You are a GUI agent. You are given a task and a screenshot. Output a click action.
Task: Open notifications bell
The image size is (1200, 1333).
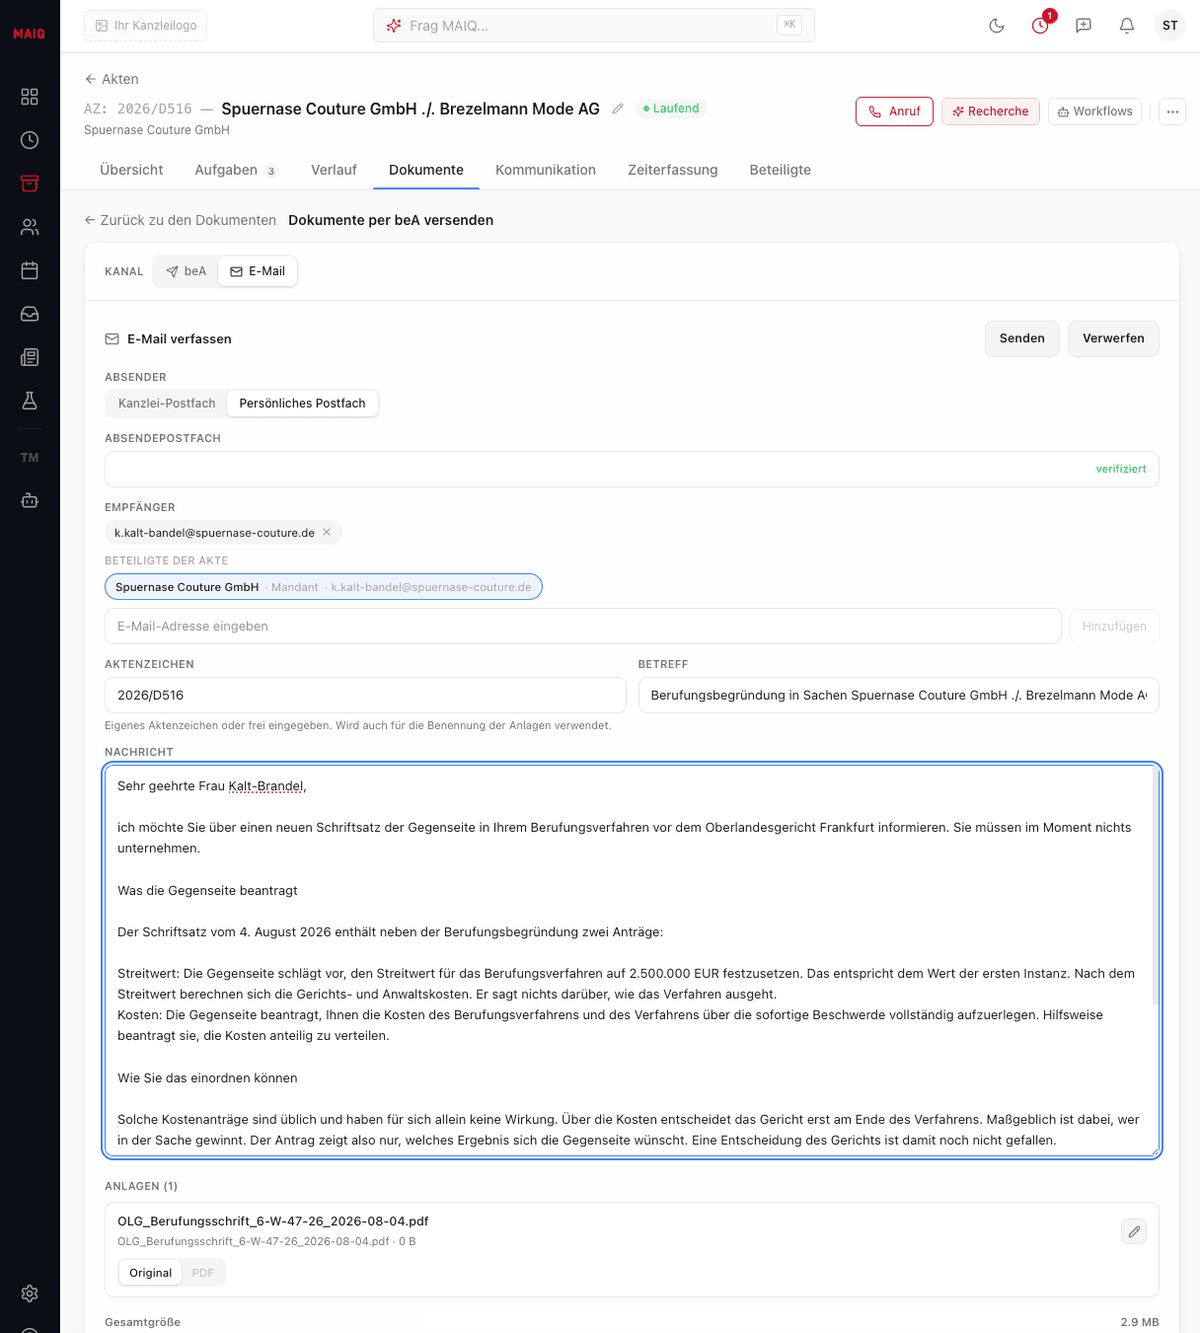[1127, 26]
